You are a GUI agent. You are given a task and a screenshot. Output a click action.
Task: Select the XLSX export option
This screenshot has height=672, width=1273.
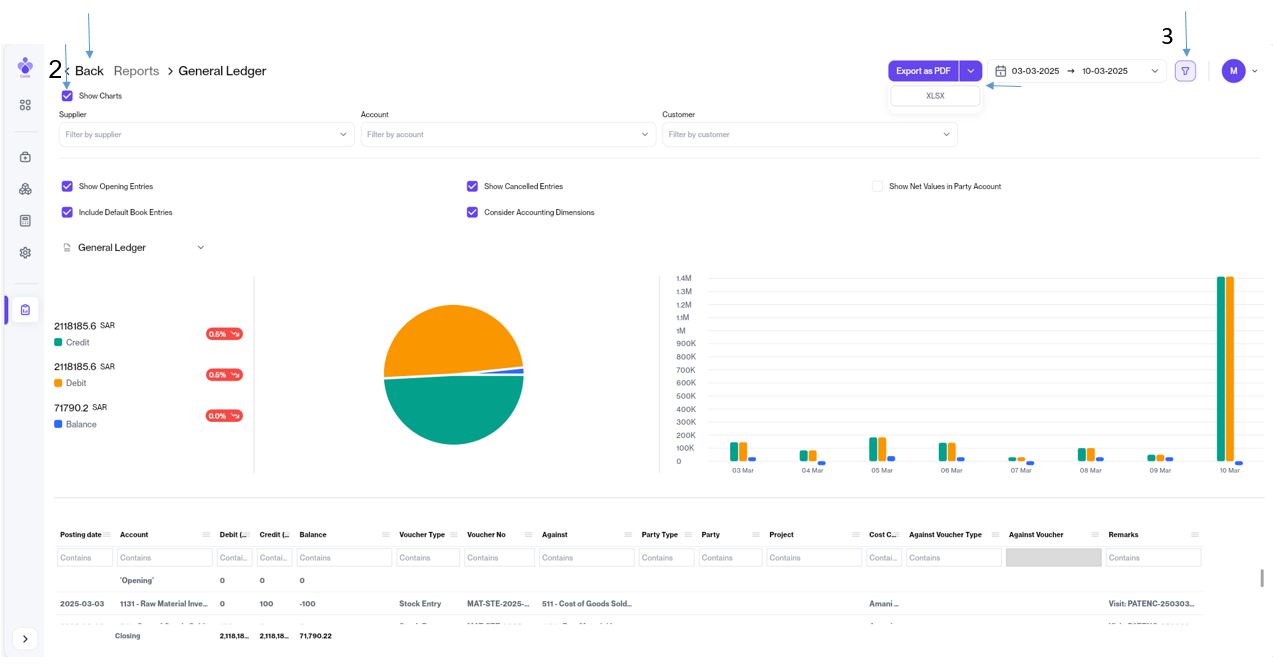tap(935, 96)
